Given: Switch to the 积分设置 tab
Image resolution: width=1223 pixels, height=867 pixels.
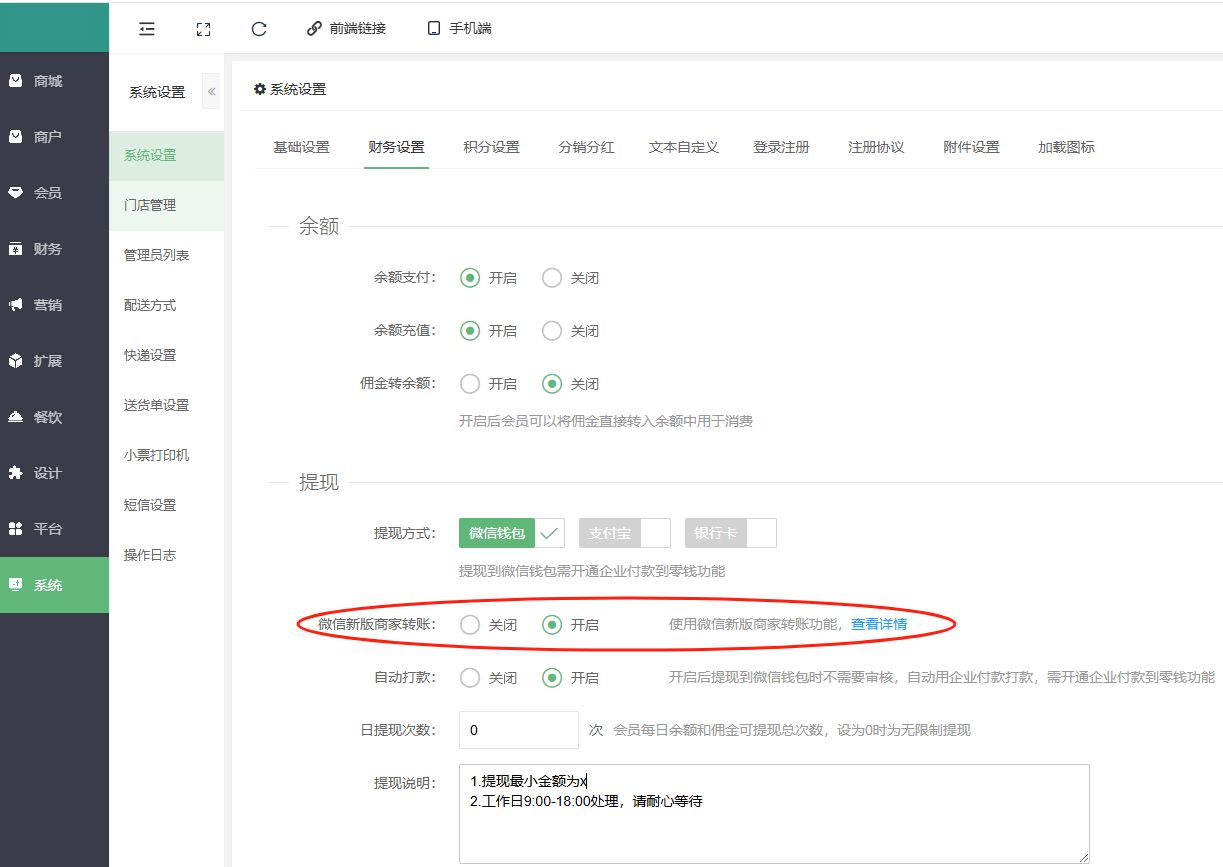Looking at the screenshot, I should coord(491,147).
